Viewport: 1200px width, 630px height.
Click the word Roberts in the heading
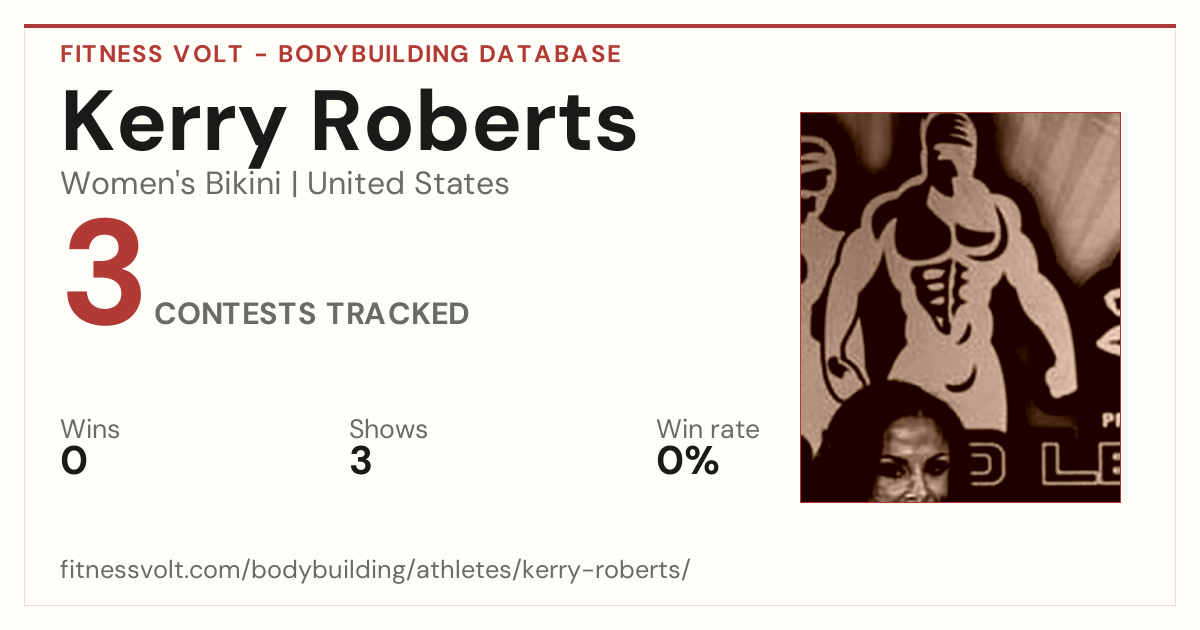(x=475, y=122)
